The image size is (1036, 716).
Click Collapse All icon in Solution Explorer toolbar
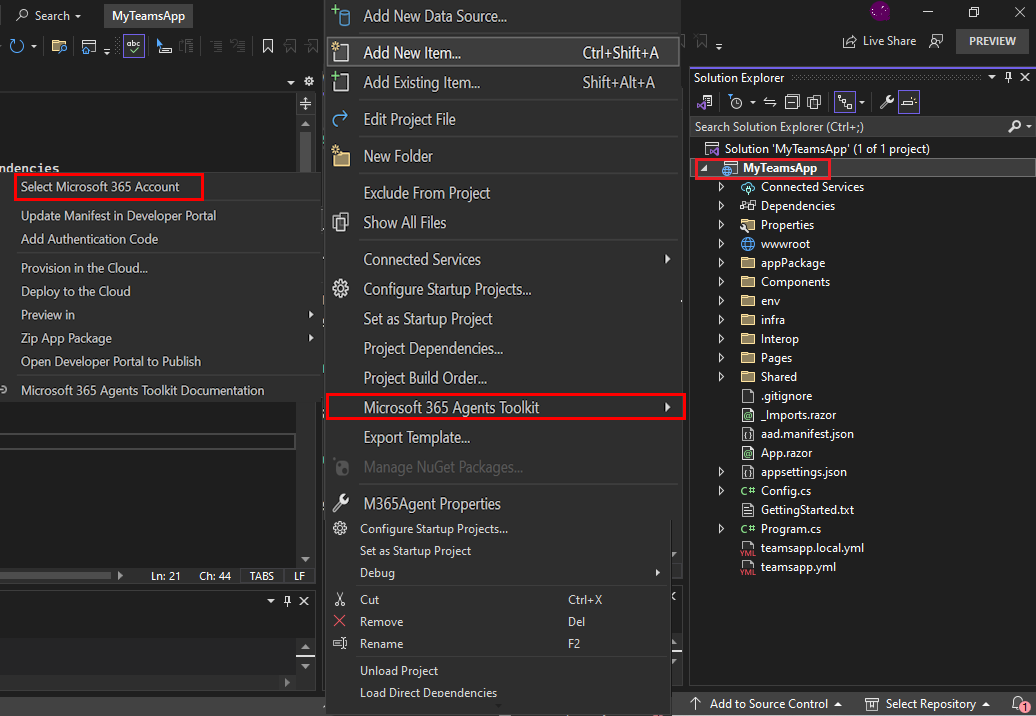pyautogui.click(x=792, y=102)
